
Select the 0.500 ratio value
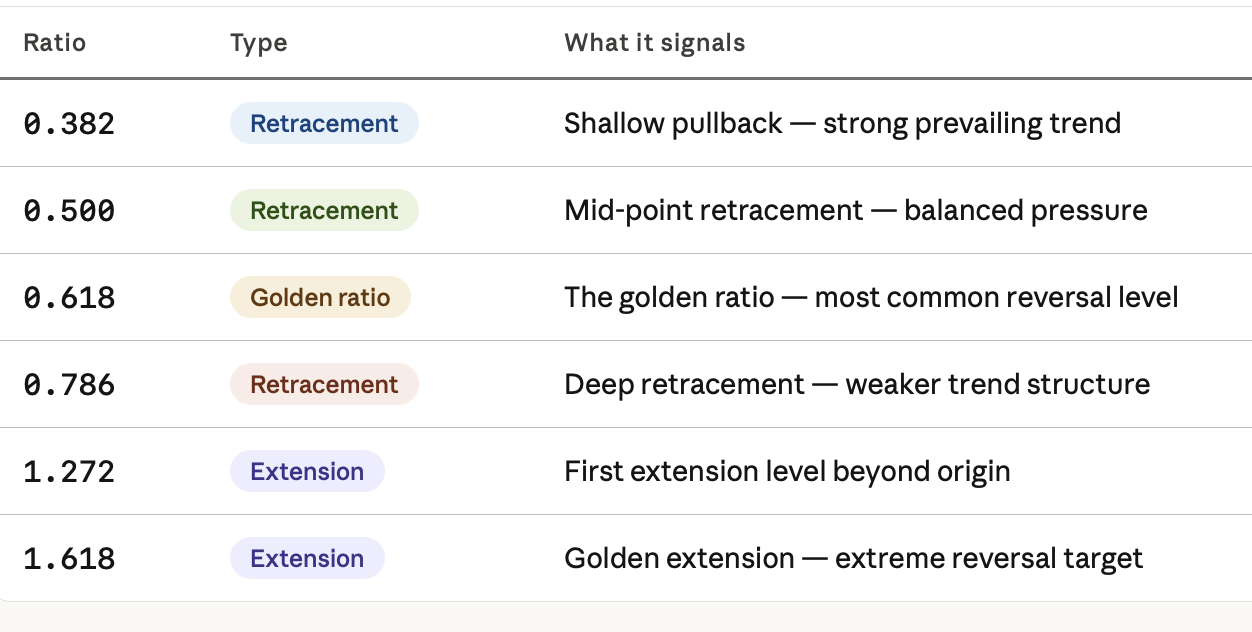(x=69, y=211)
